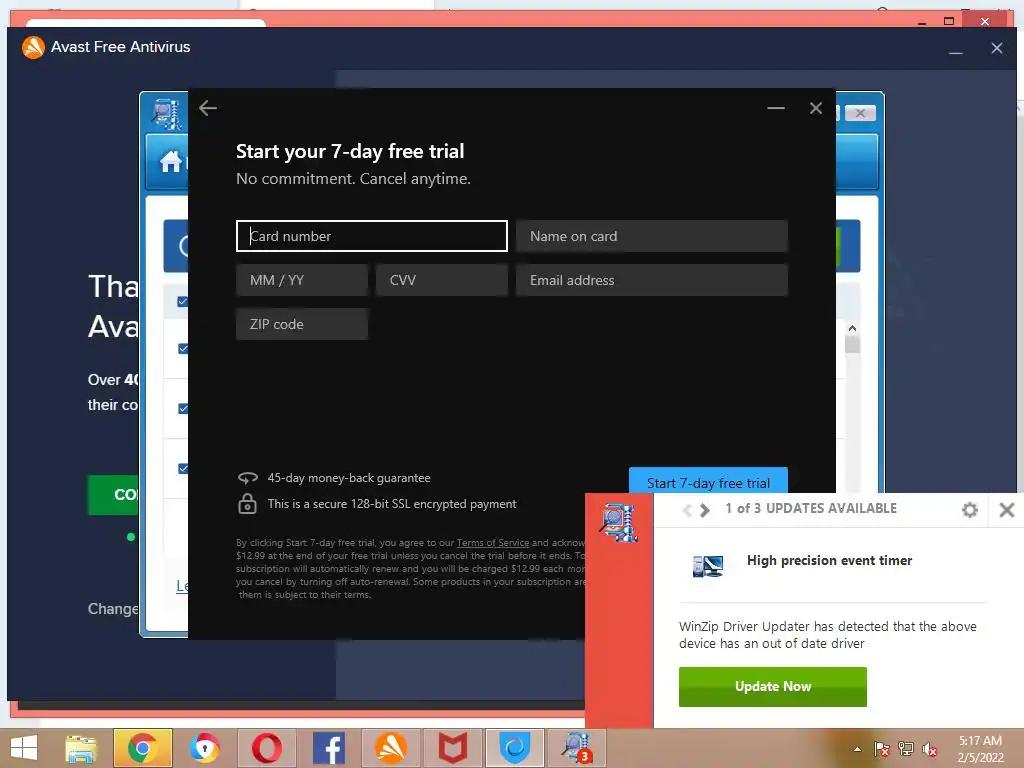
Task: Toggle the first checkbox in Driver Updater list
Action: coord(183,301)
